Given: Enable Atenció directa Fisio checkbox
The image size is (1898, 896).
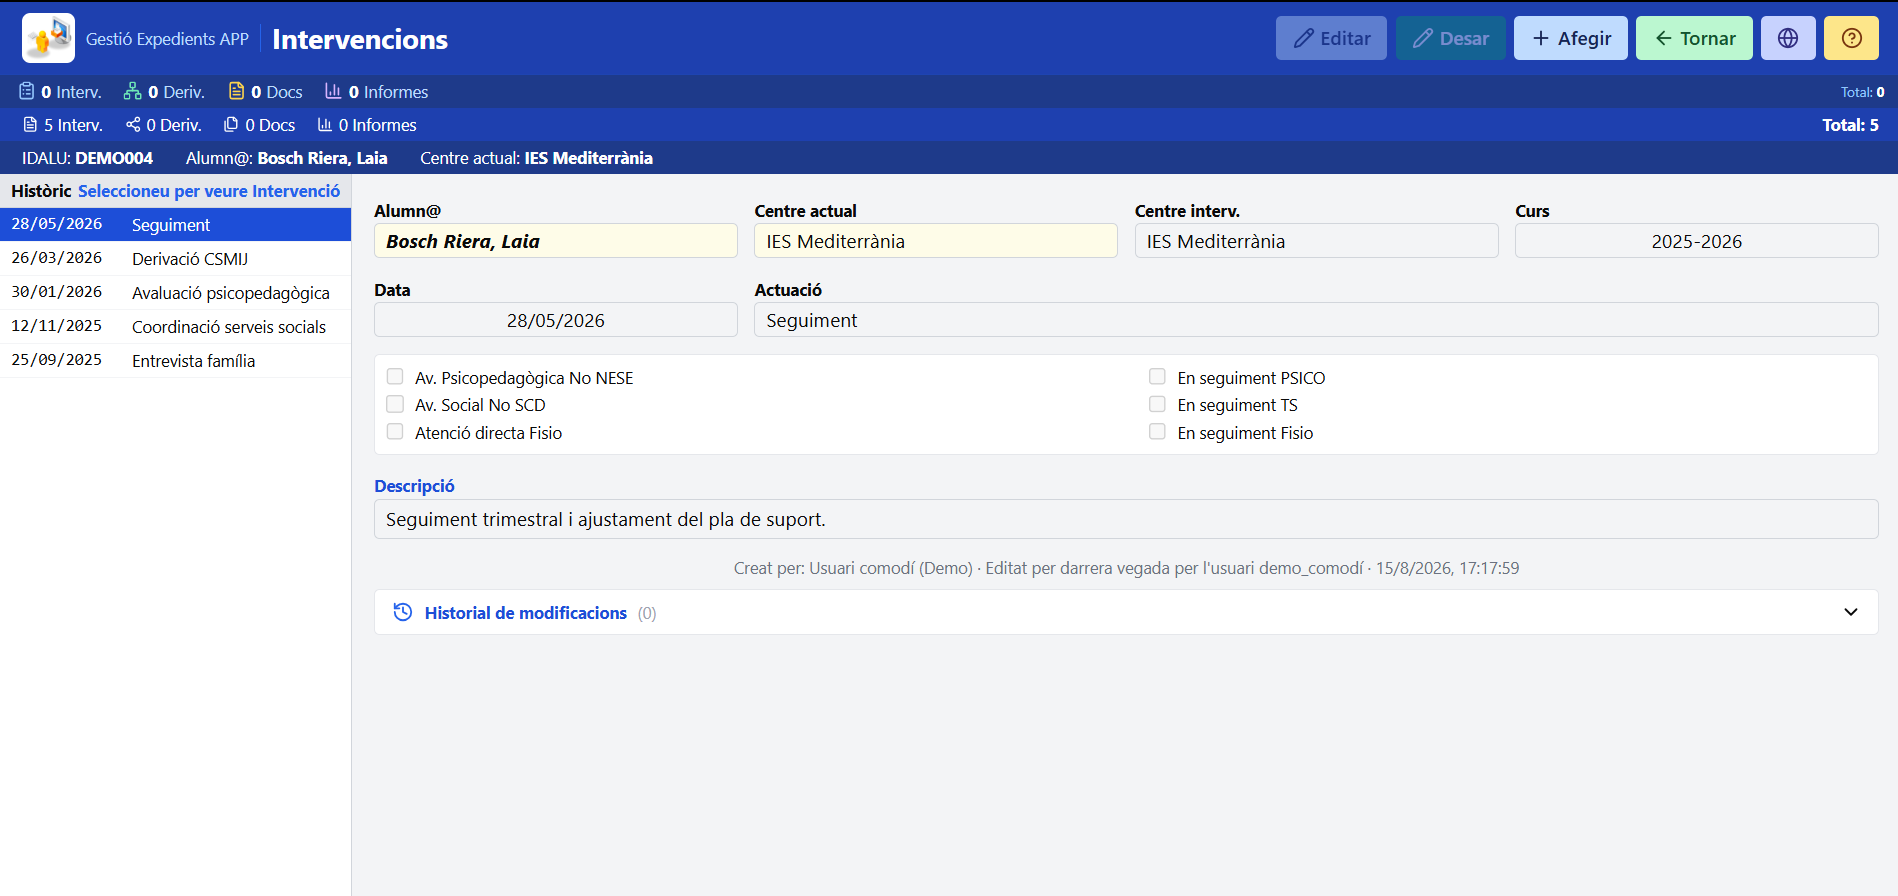Looking at the screenshot, I should click(x=395, y=432).
